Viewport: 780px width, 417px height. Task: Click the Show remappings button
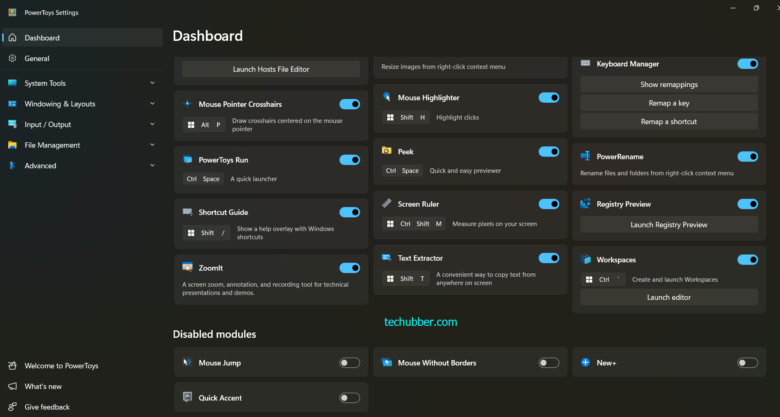click(669, 85)
